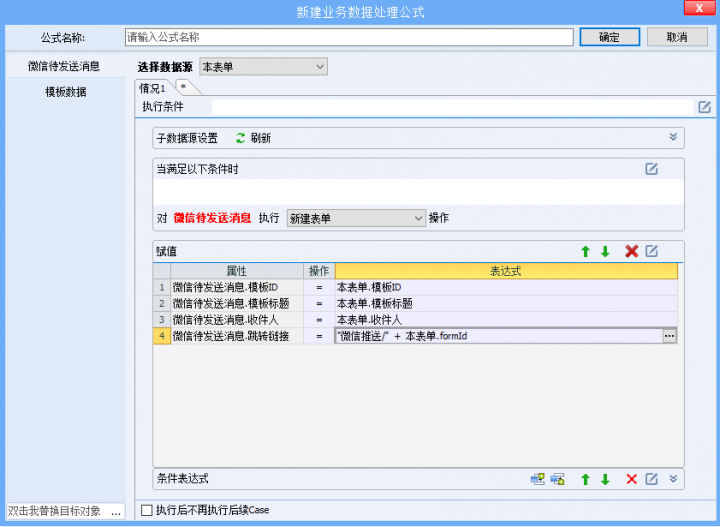Click 取消 button
Viewport: 720px width, 527px height.
677,37
